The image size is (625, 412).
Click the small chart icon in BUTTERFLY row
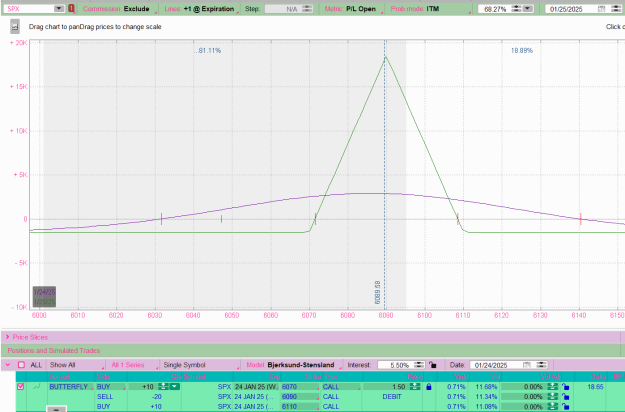37,386
